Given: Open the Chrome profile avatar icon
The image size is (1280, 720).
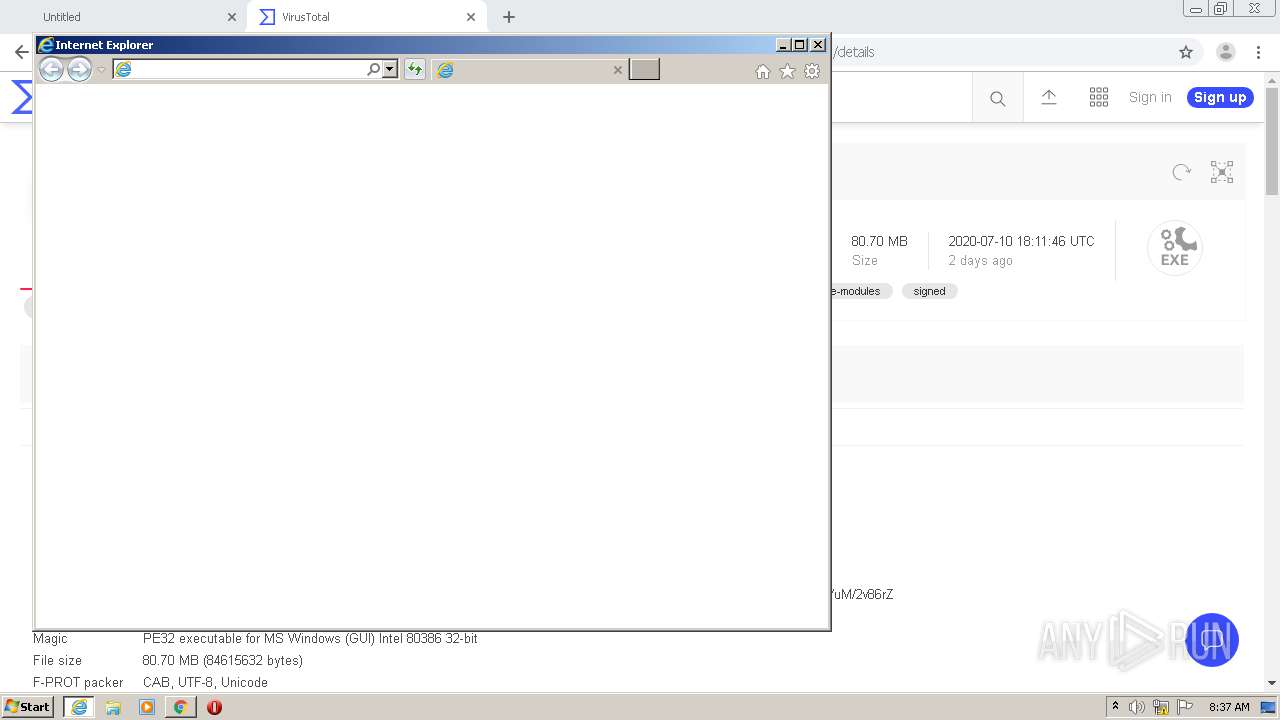Looking at the screenshot, I should tap(1225, 52).
